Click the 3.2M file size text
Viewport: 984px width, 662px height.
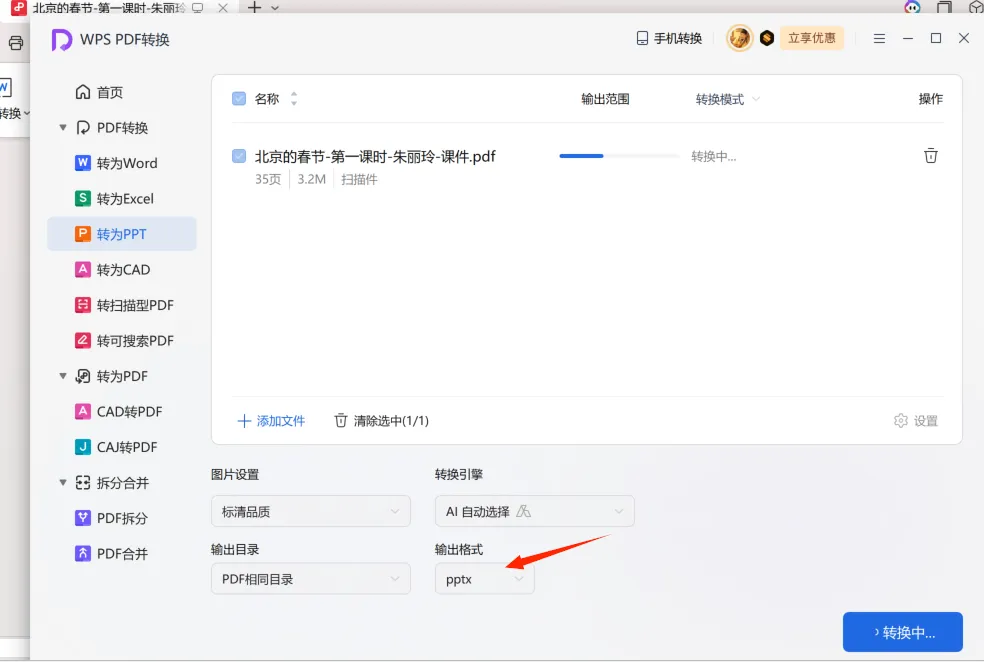[x=311, y=179]
